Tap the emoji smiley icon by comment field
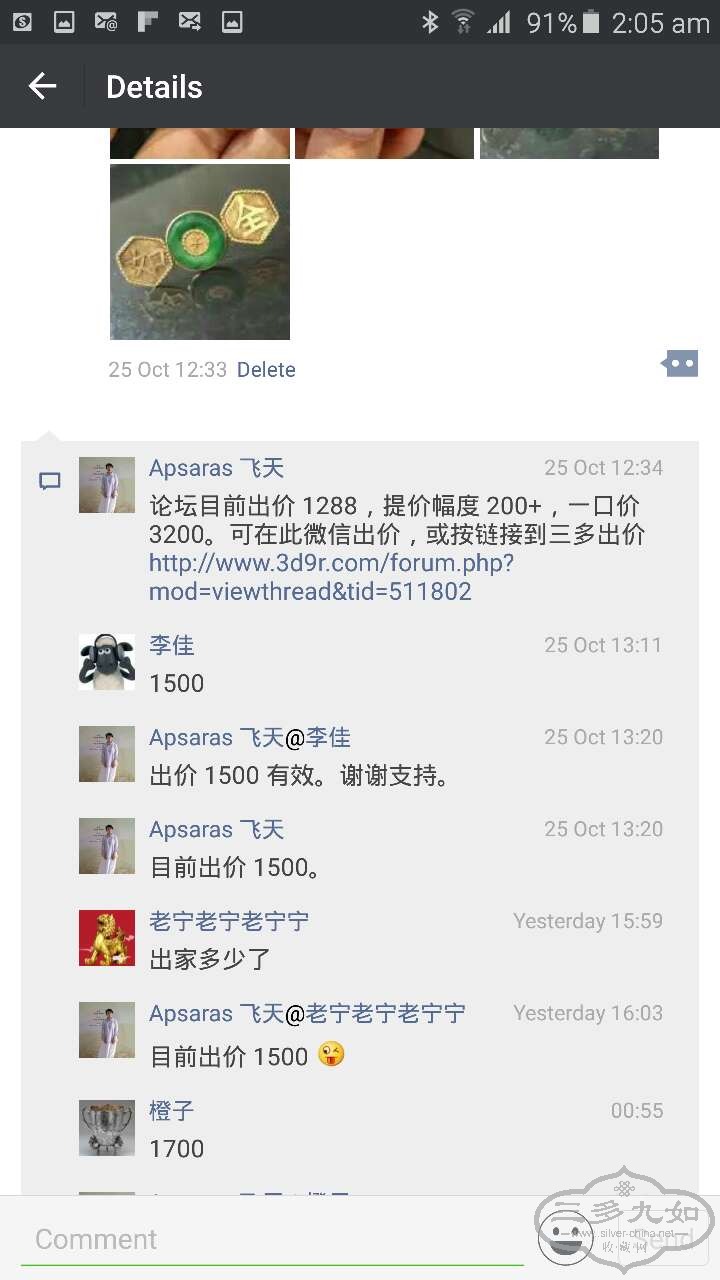Screen dimensions: 720x1280 565,1237
